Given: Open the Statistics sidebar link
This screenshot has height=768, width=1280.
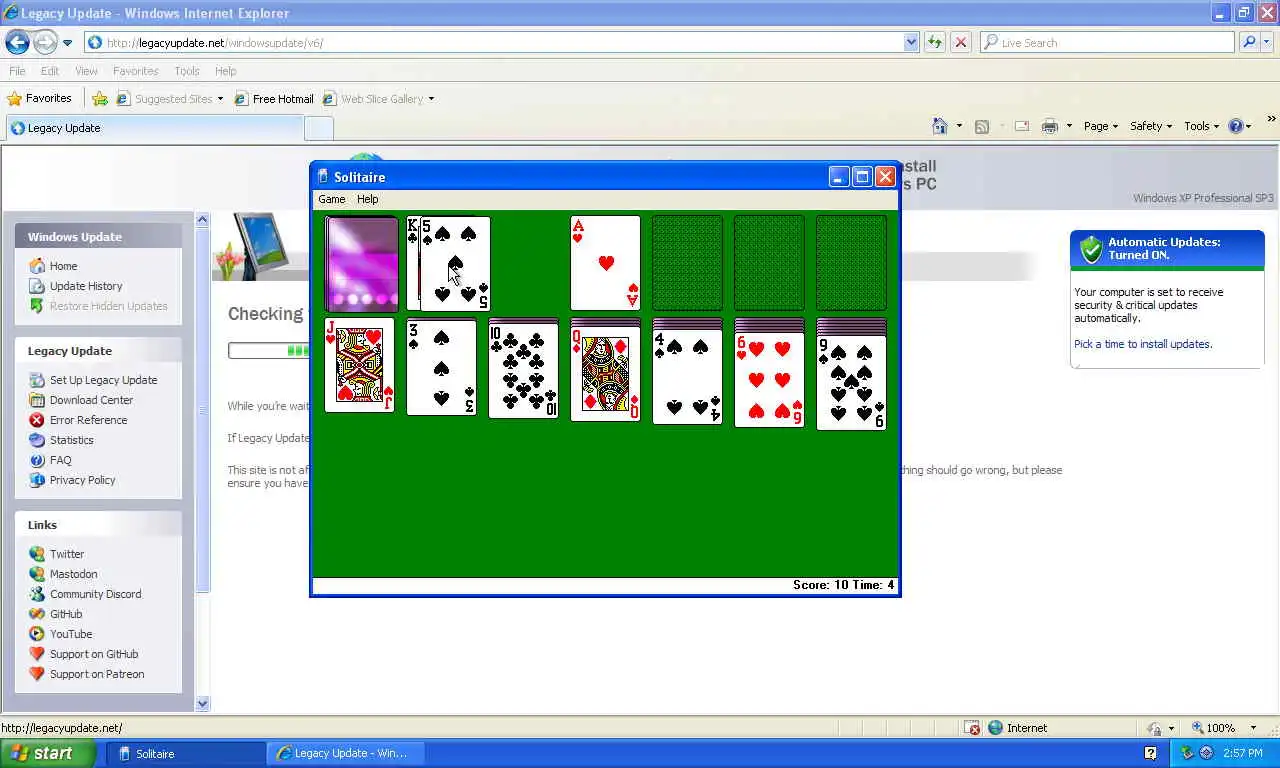Looking at the screenshot, I should tap(71, 440).
